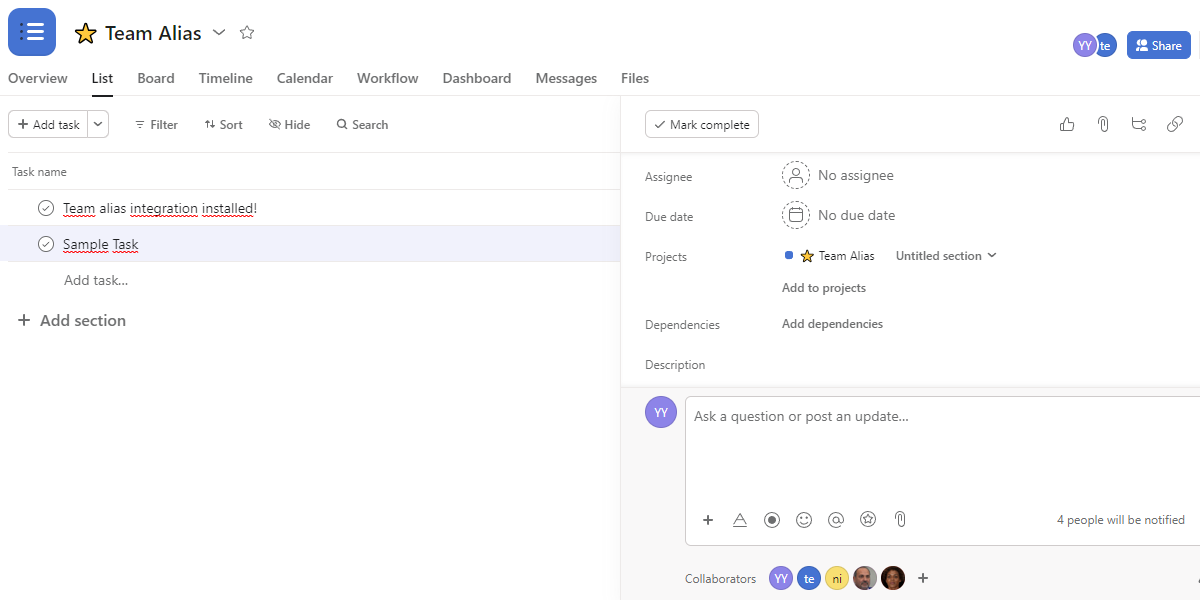This screenshot has width=1200, height=600.
Task: Attach a file via comment toolbar paperclip
Action: pyautogui.click(x=900, y=520)
